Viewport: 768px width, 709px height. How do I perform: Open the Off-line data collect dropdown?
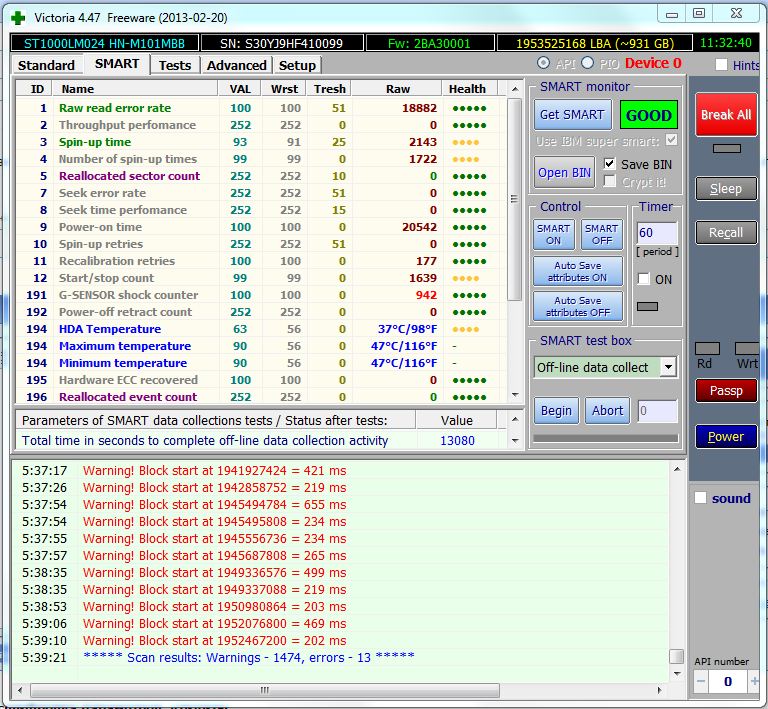click(x=667, y=367)
